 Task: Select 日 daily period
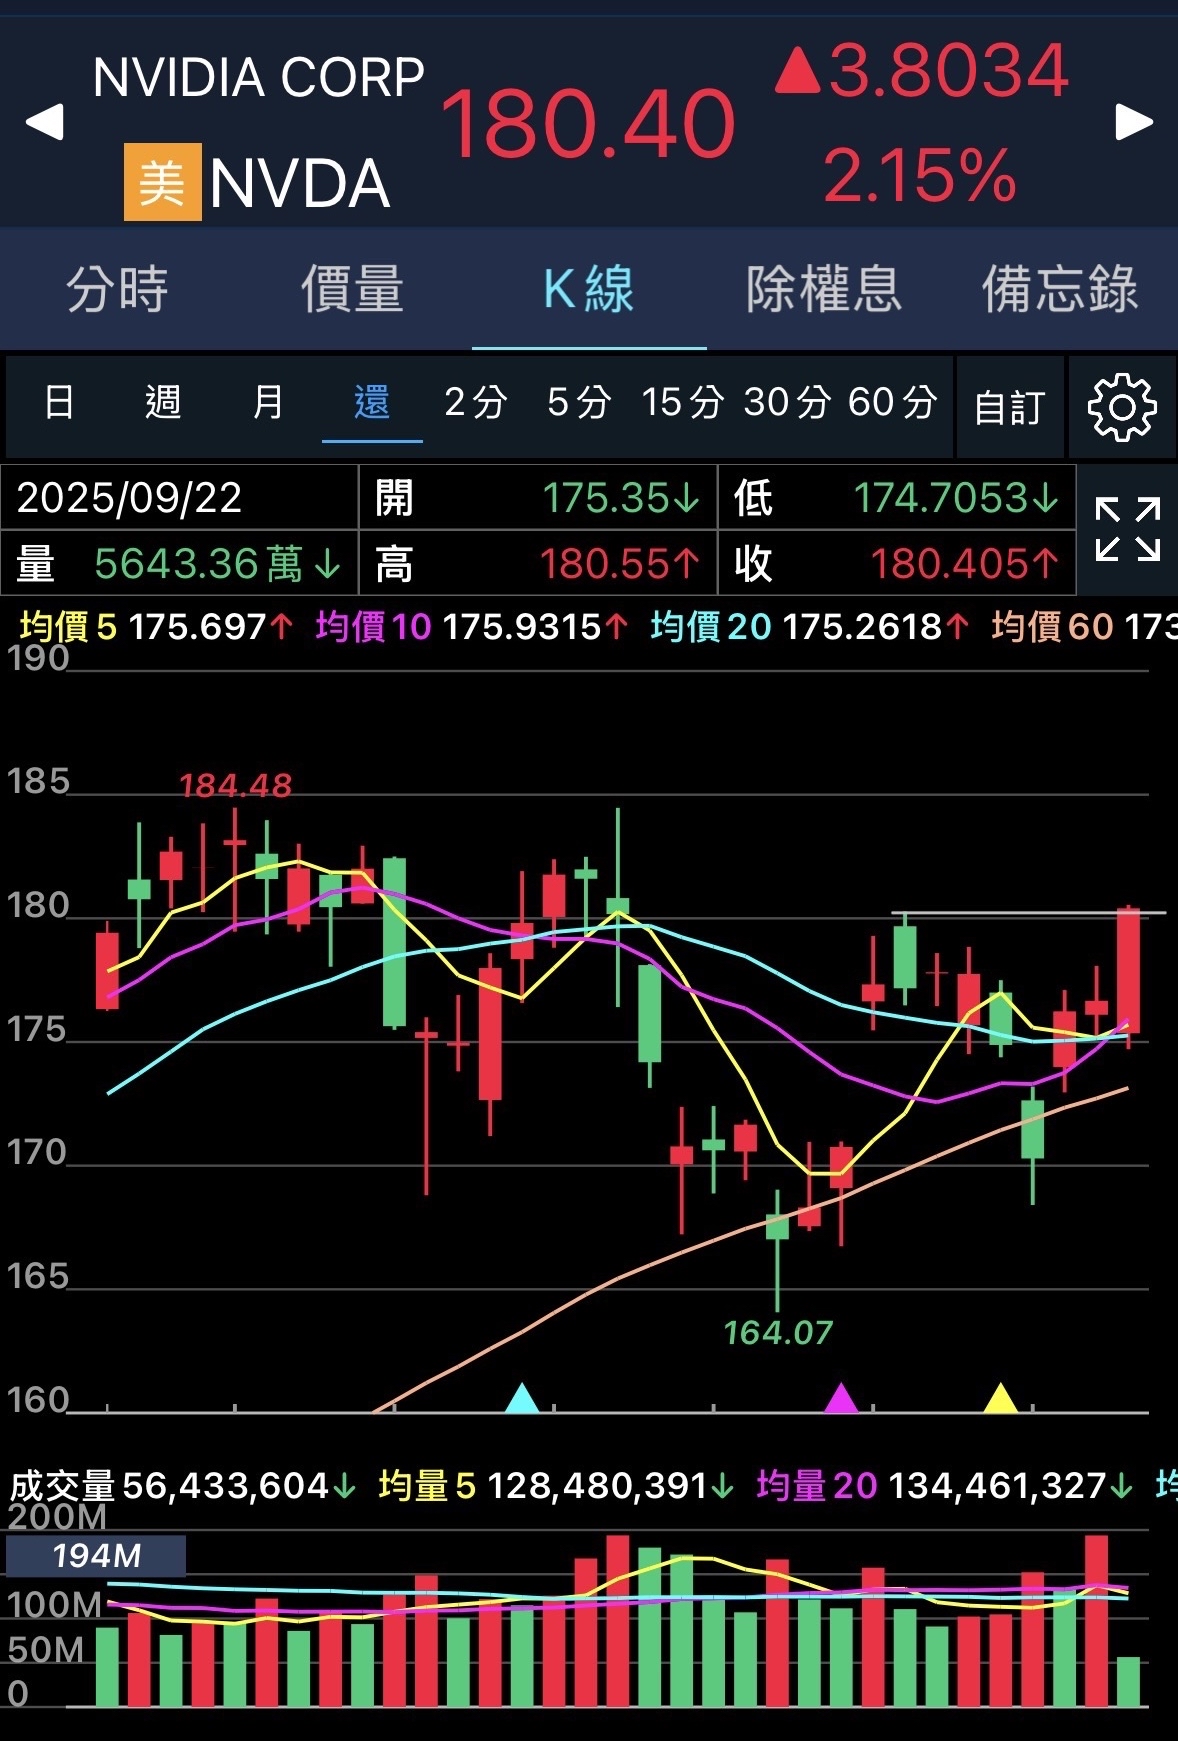59,402
